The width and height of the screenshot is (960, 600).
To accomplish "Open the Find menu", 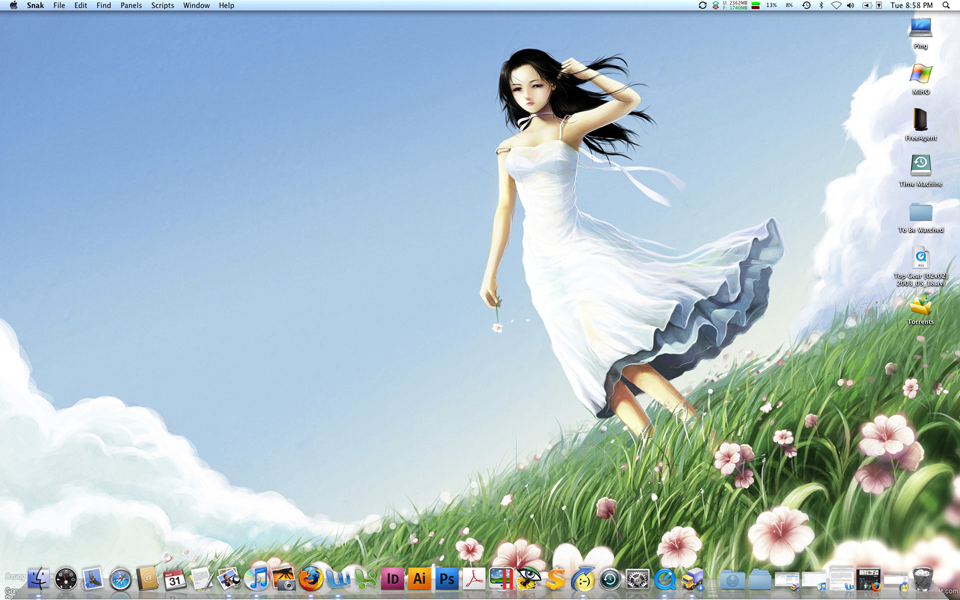I will coord(103,6).
